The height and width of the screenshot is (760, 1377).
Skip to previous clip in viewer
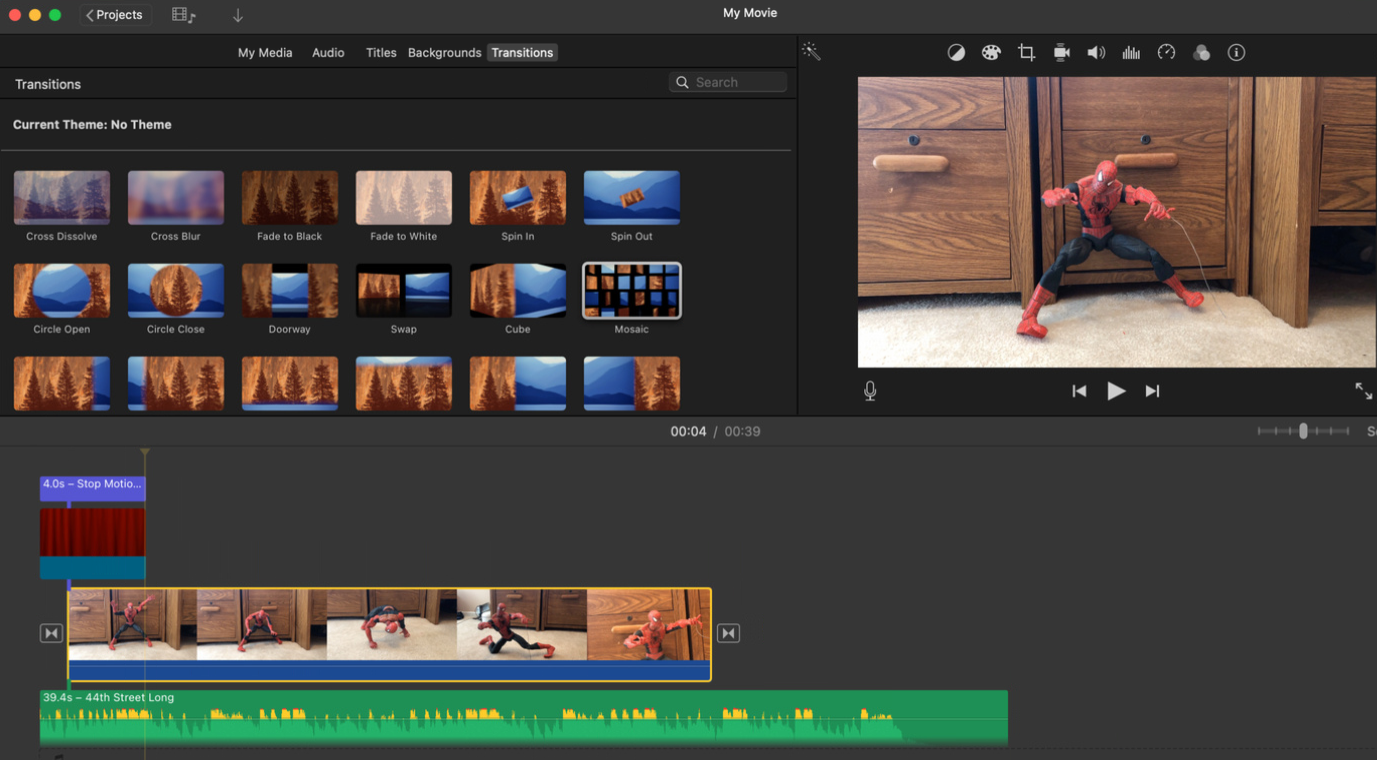tap(1079, 391)
